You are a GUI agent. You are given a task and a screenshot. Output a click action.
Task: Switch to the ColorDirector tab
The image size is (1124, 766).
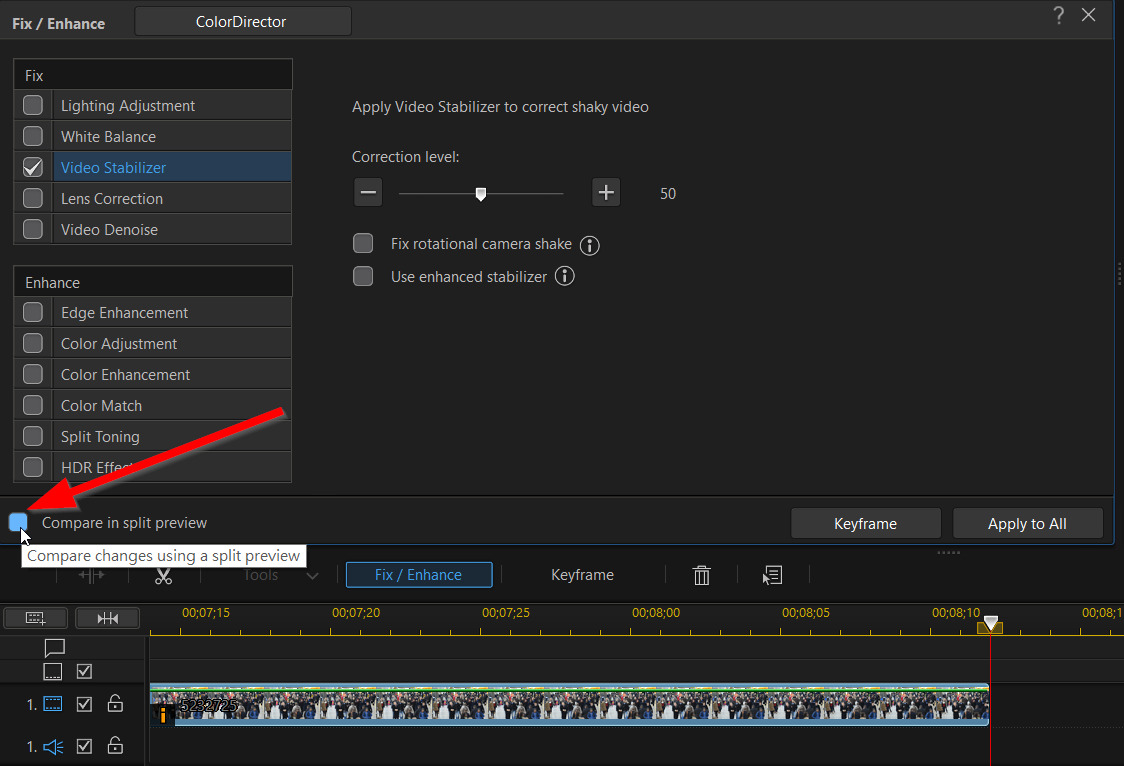[x=241, y=20]
